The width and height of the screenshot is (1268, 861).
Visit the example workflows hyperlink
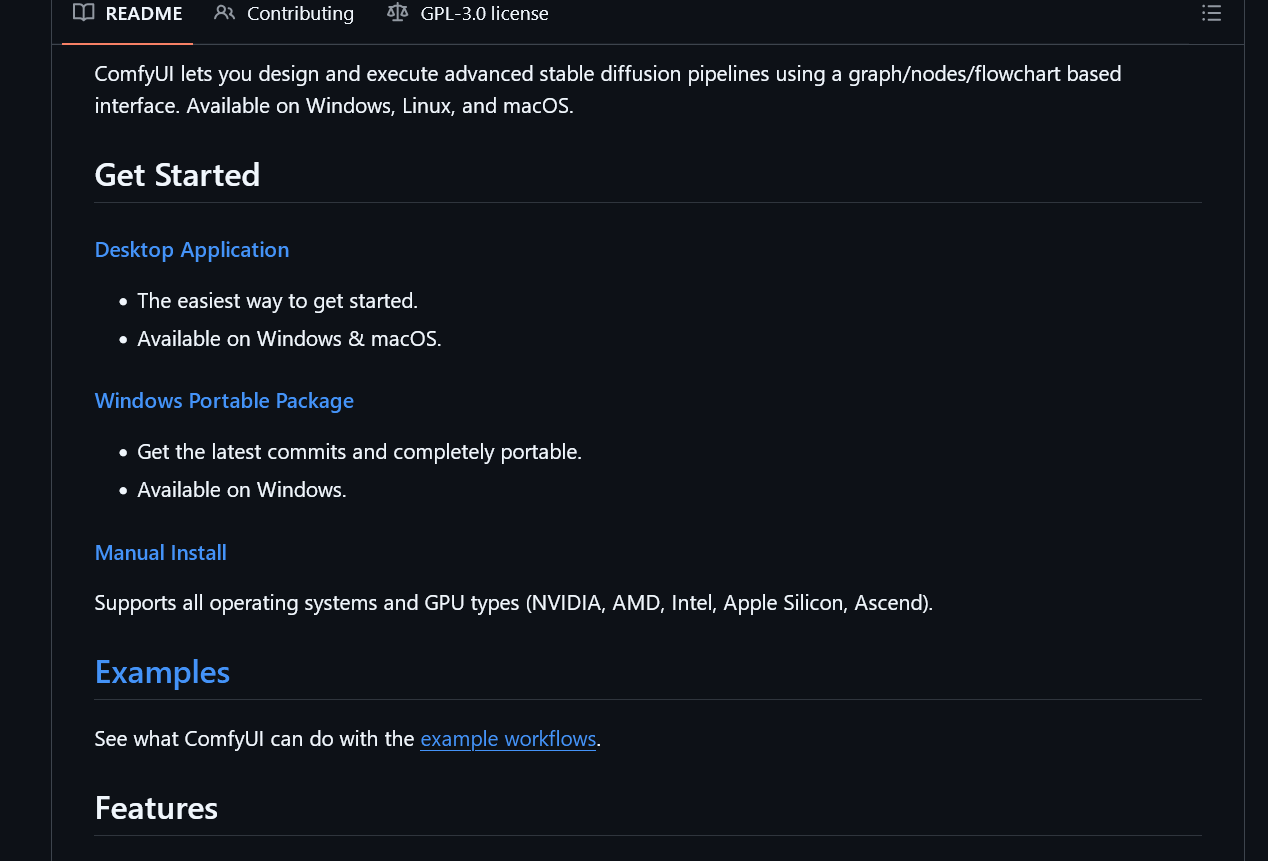(x=508, y=739)
